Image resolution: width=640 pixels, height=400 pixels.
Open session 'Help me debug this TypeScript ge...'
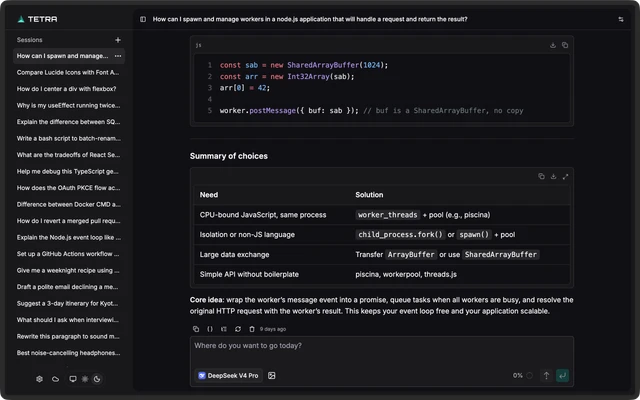coord(69,172)
